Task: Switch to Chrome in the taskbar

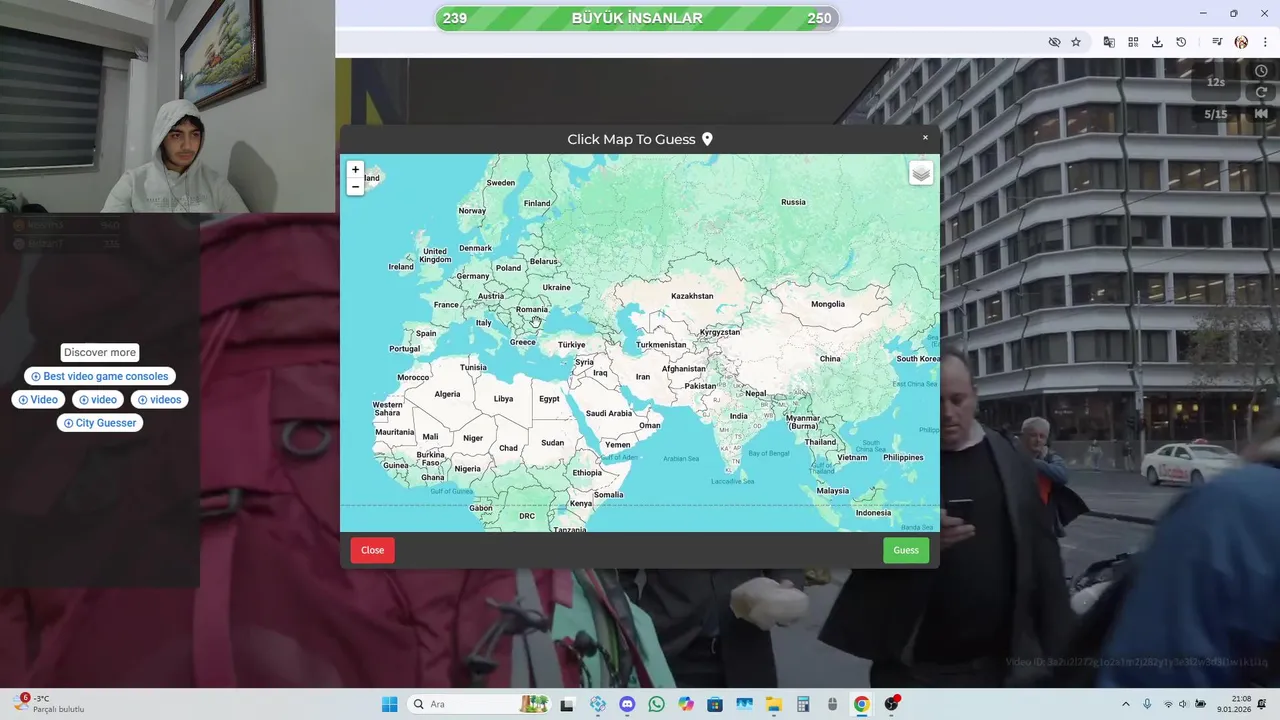Action: click(861, 704)
